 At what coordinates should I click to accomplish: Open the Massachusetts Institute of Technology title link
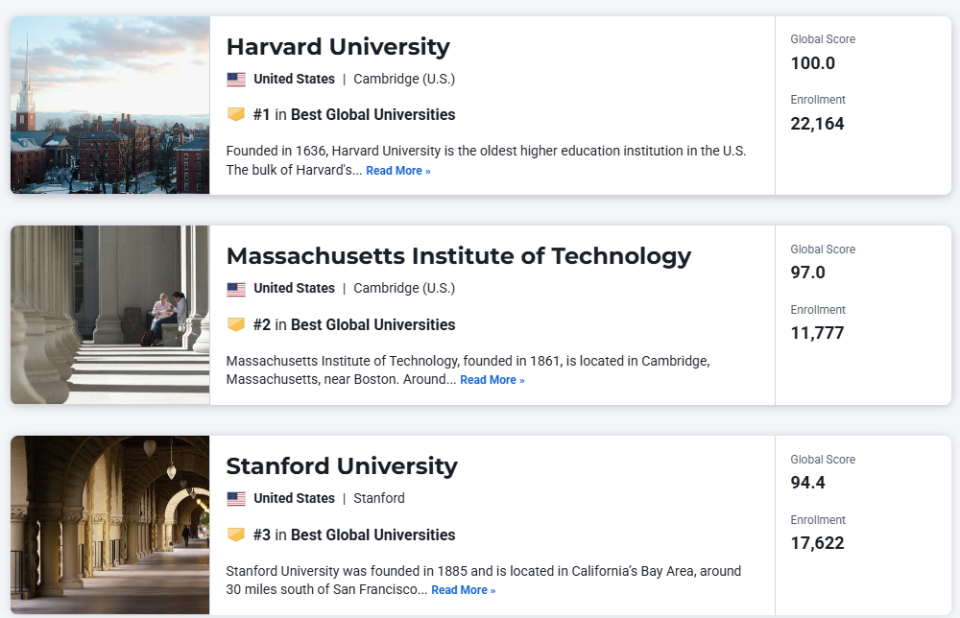pos(459,256)
